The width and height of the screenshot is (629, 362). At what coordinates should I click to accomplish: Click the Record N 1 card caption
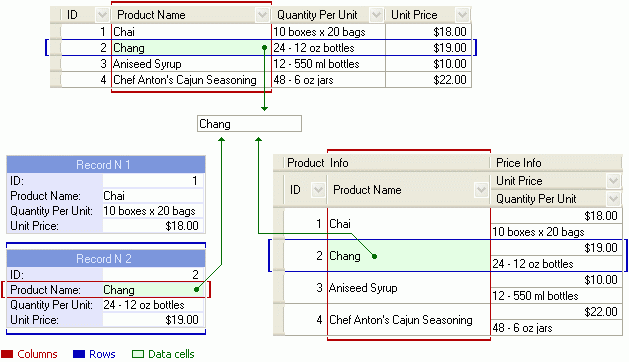106,165
